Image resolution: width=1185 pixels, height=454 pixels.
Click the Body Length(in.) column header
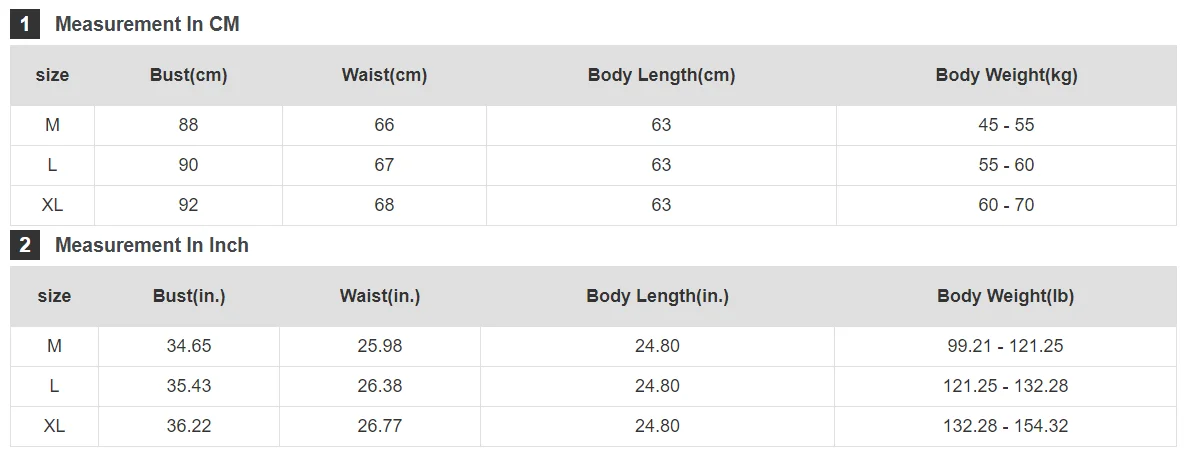pos(657,296)
